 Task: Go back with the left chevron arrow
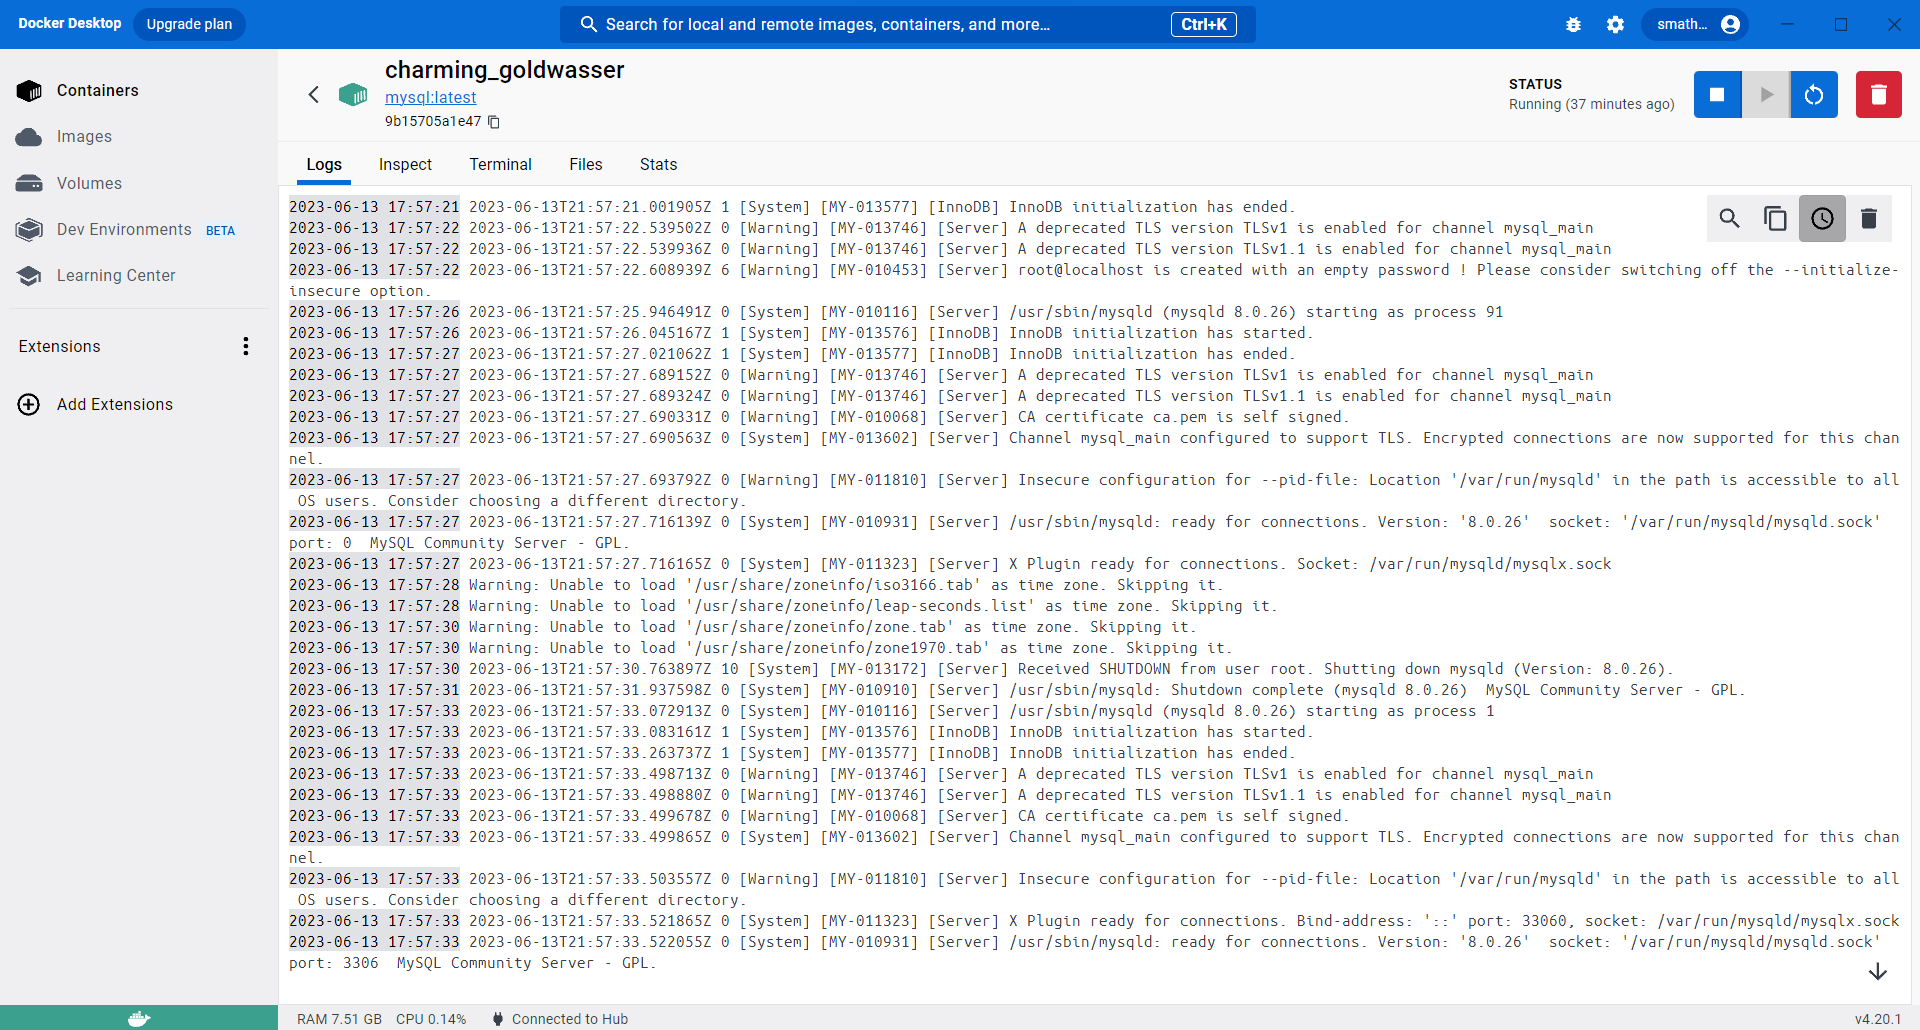[314, 94]
